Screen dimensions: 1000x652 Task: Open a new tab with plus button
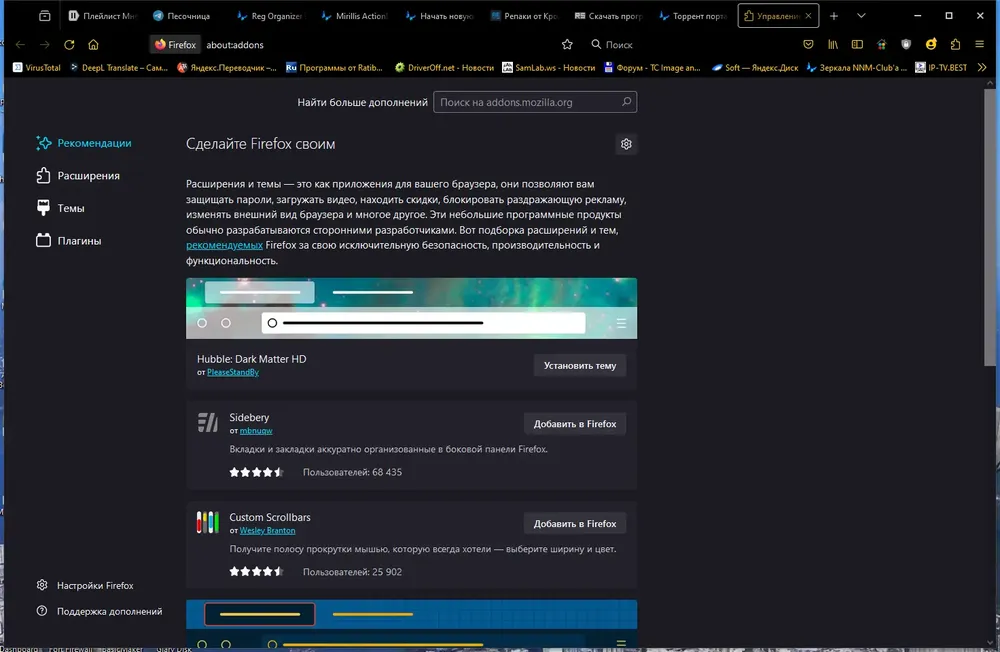coord(834,16)
